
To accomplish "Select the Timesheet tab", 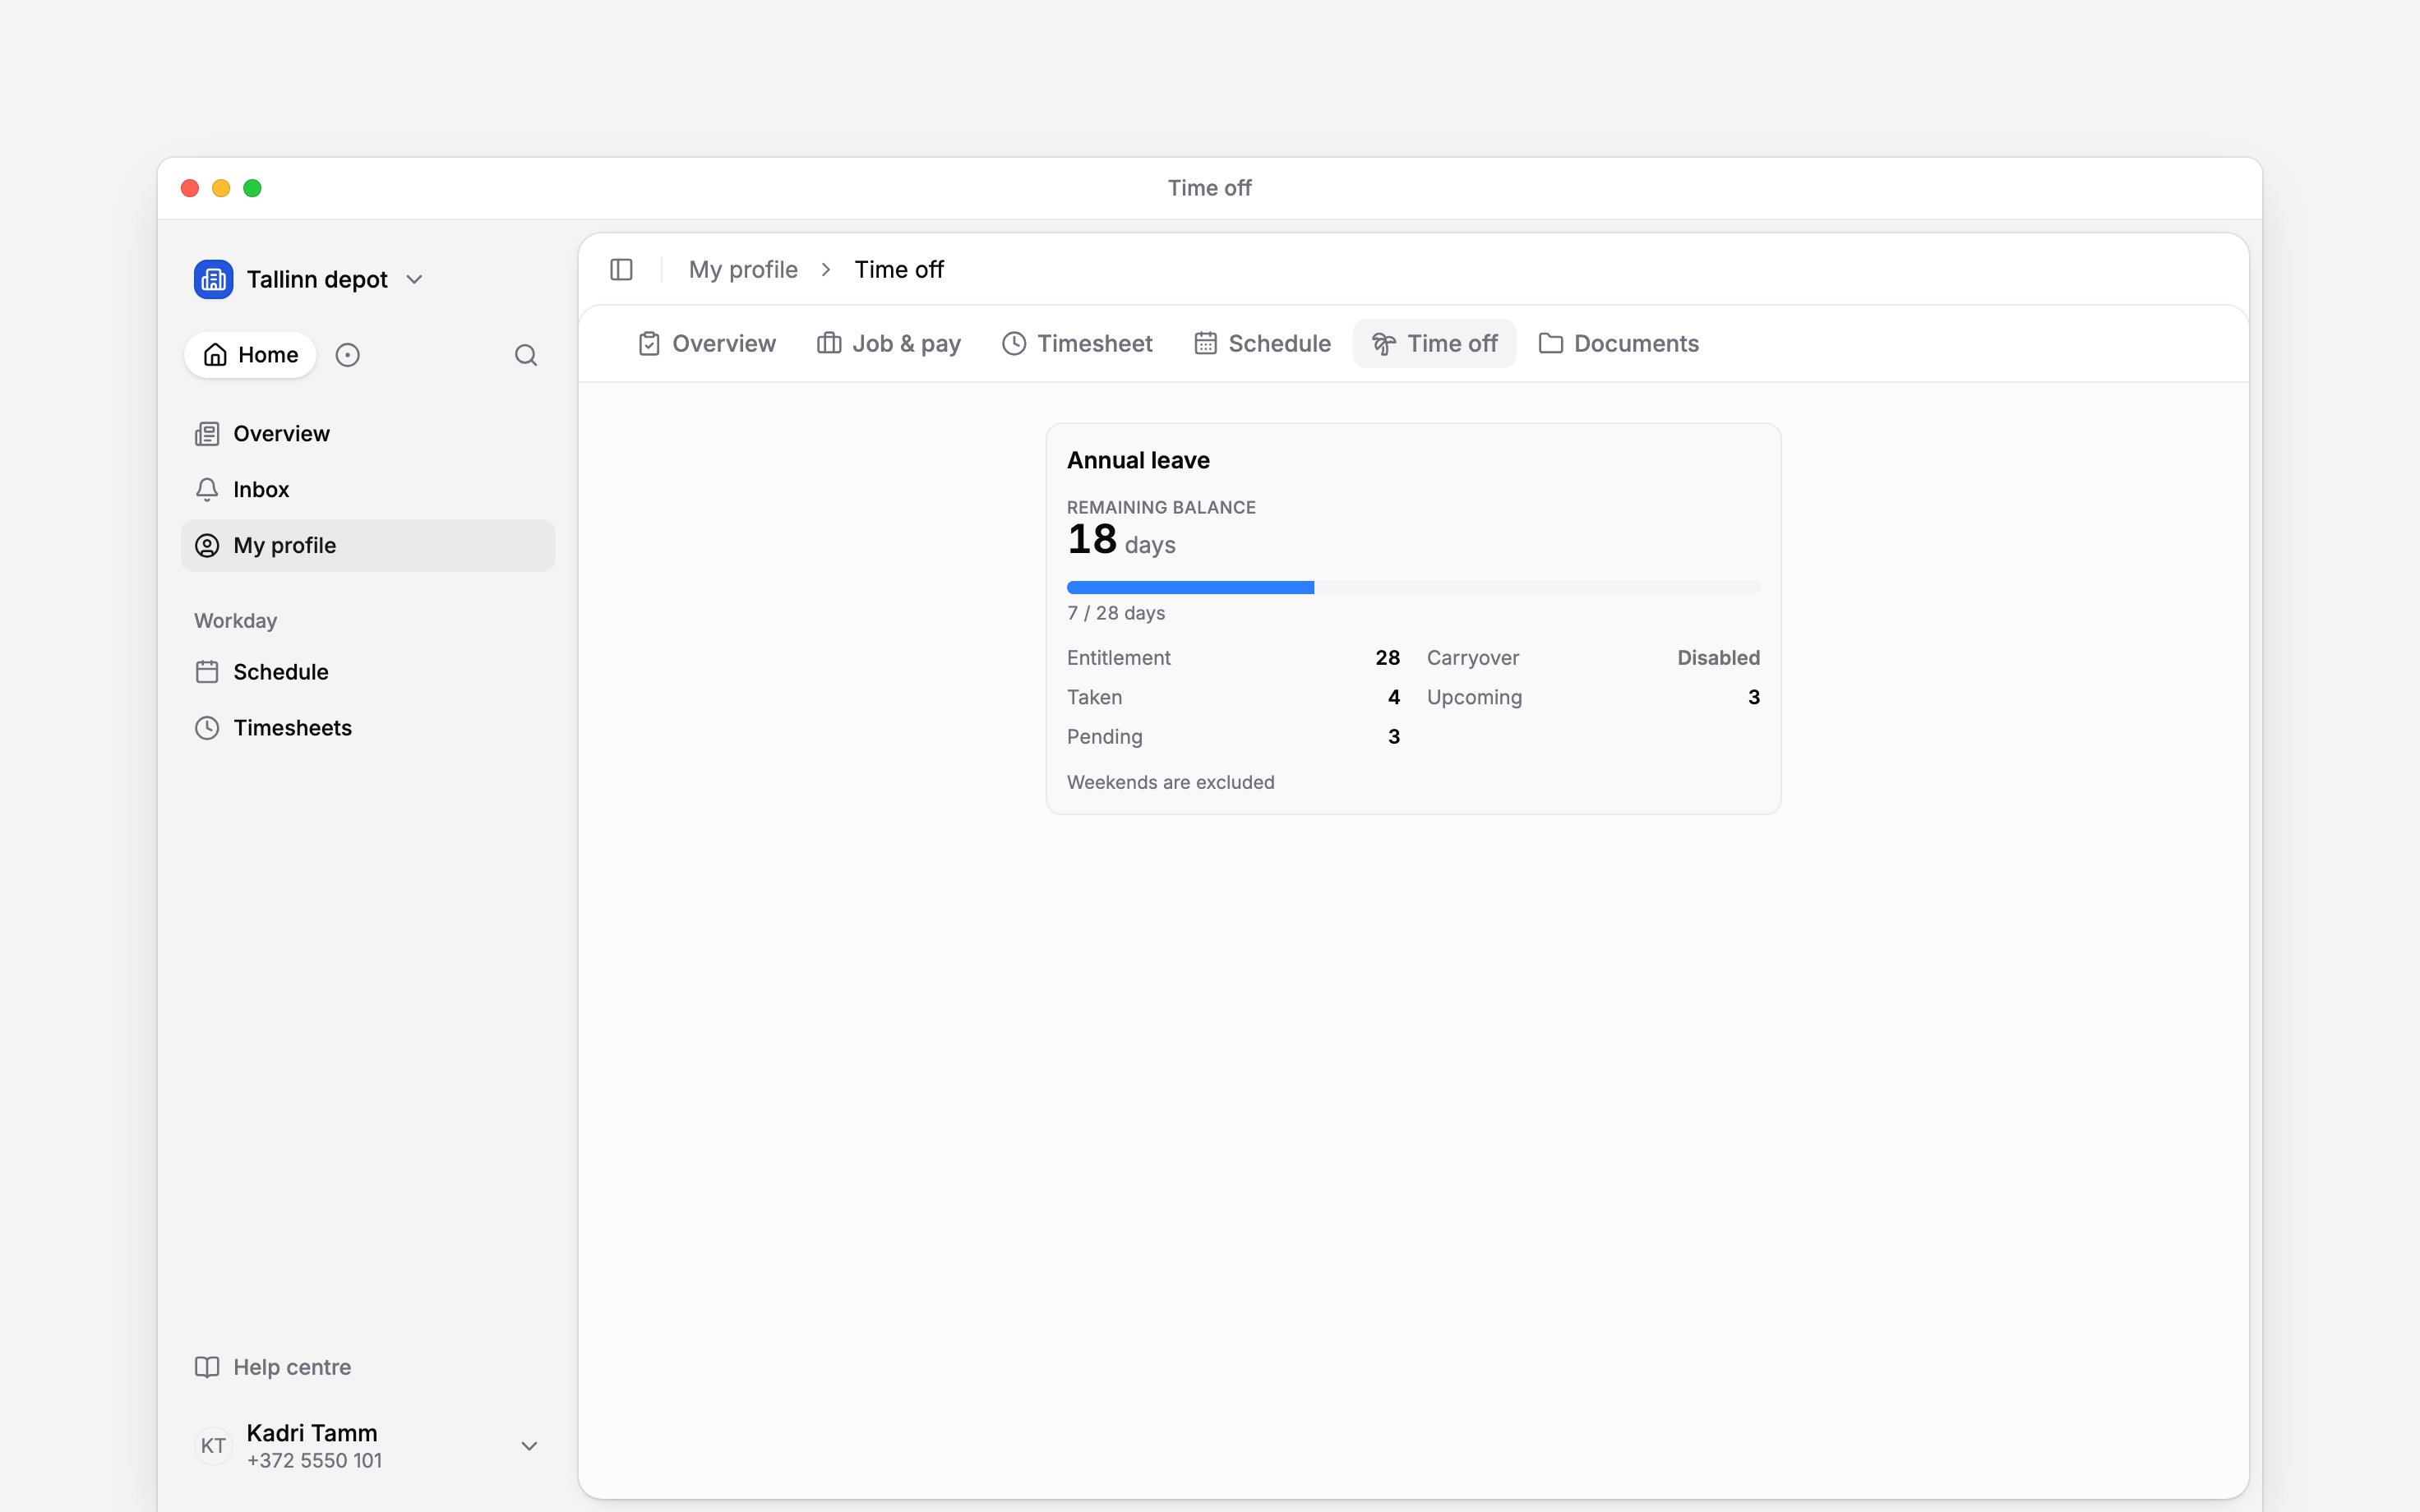I will (x=1077, y=344).
